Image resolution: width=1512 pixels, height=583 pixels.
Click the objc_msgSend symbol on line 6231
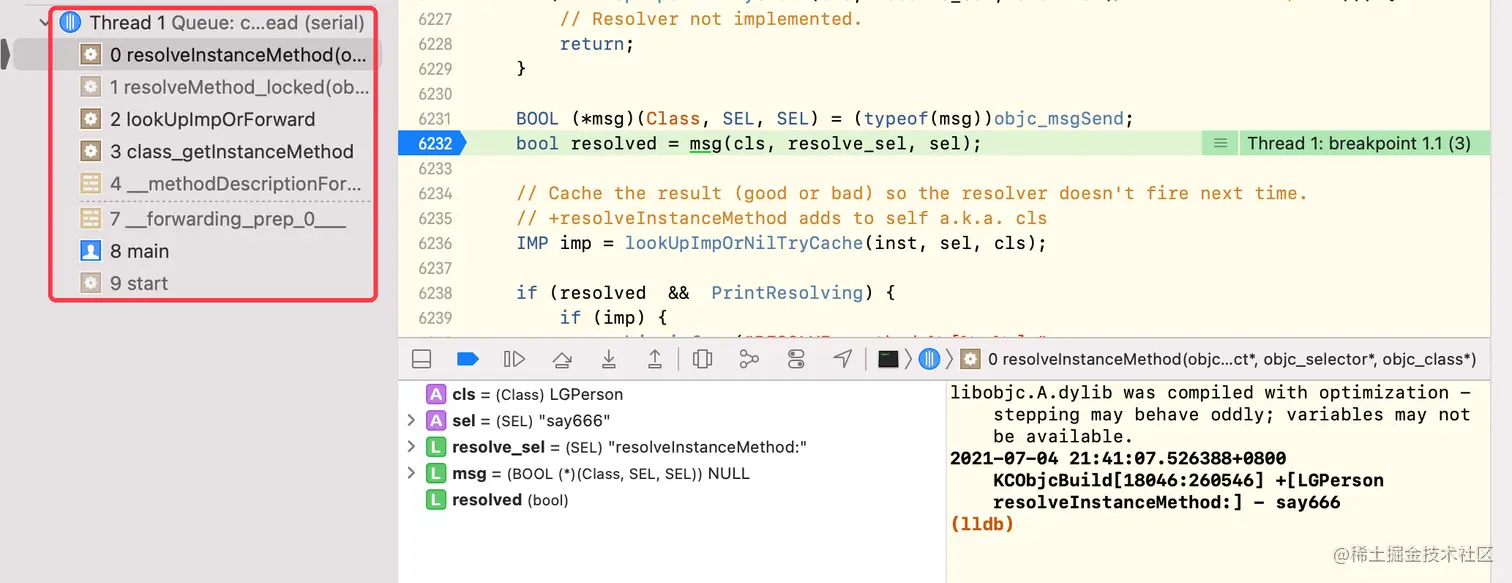pos(1059,118)
